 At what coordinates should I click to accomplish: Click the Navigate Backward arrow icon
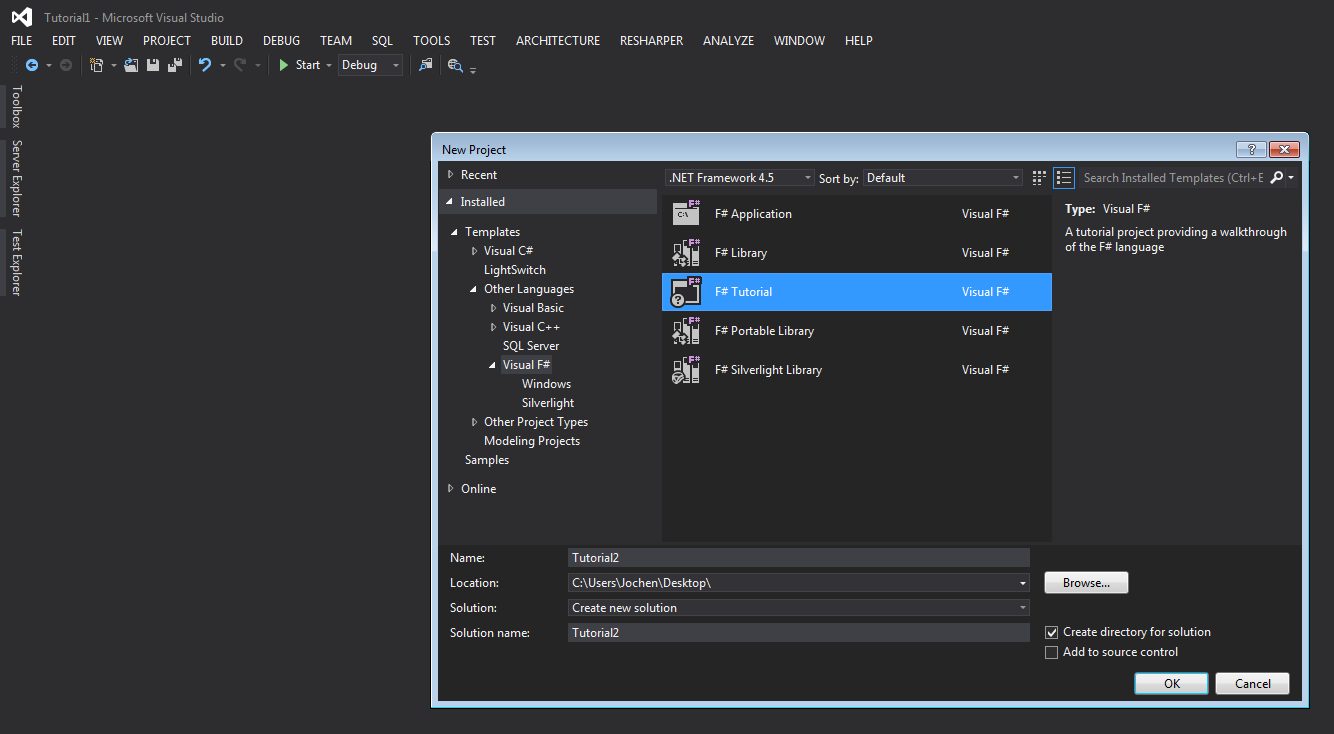(32, 65)
